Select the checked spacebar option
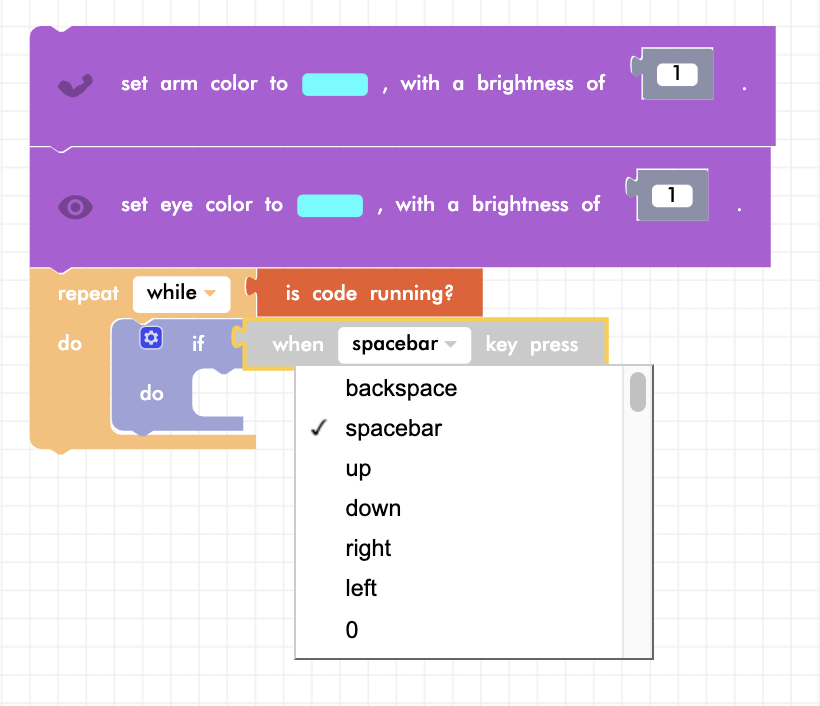 [x=393, y=429]
